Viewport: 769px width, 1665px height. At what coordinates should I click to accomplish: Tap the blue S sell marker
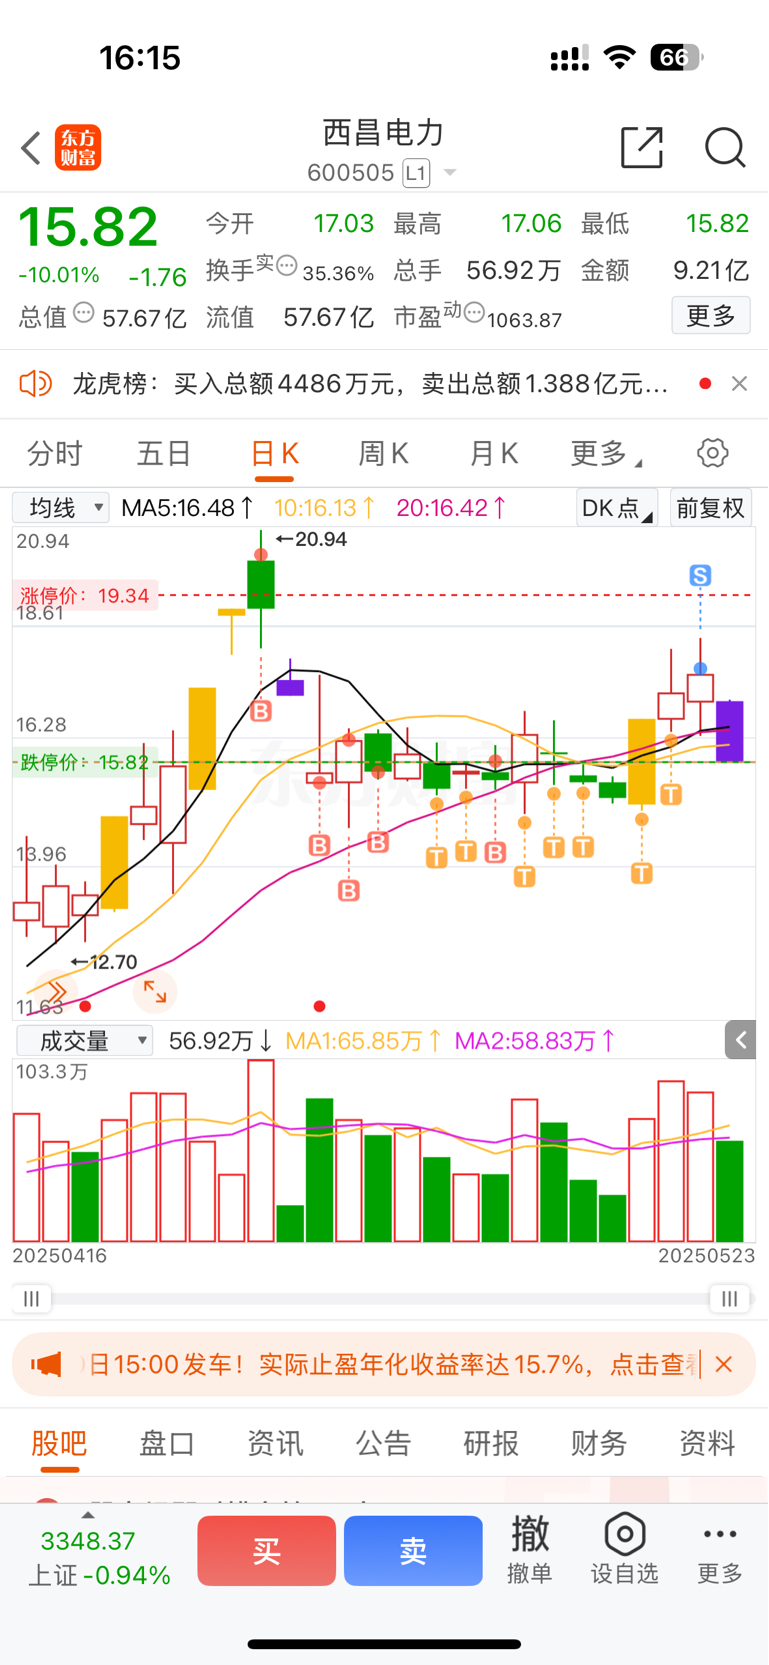pos(700,575)
